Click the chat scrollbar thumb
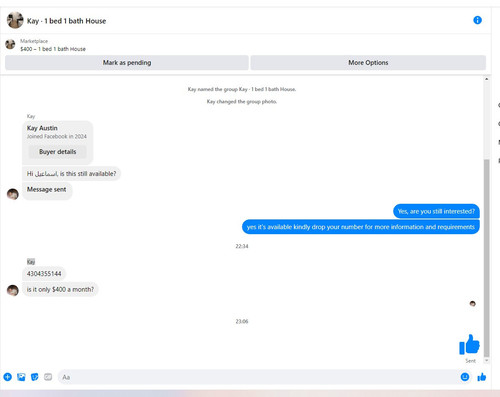500x397 pixels. [486, 258]
